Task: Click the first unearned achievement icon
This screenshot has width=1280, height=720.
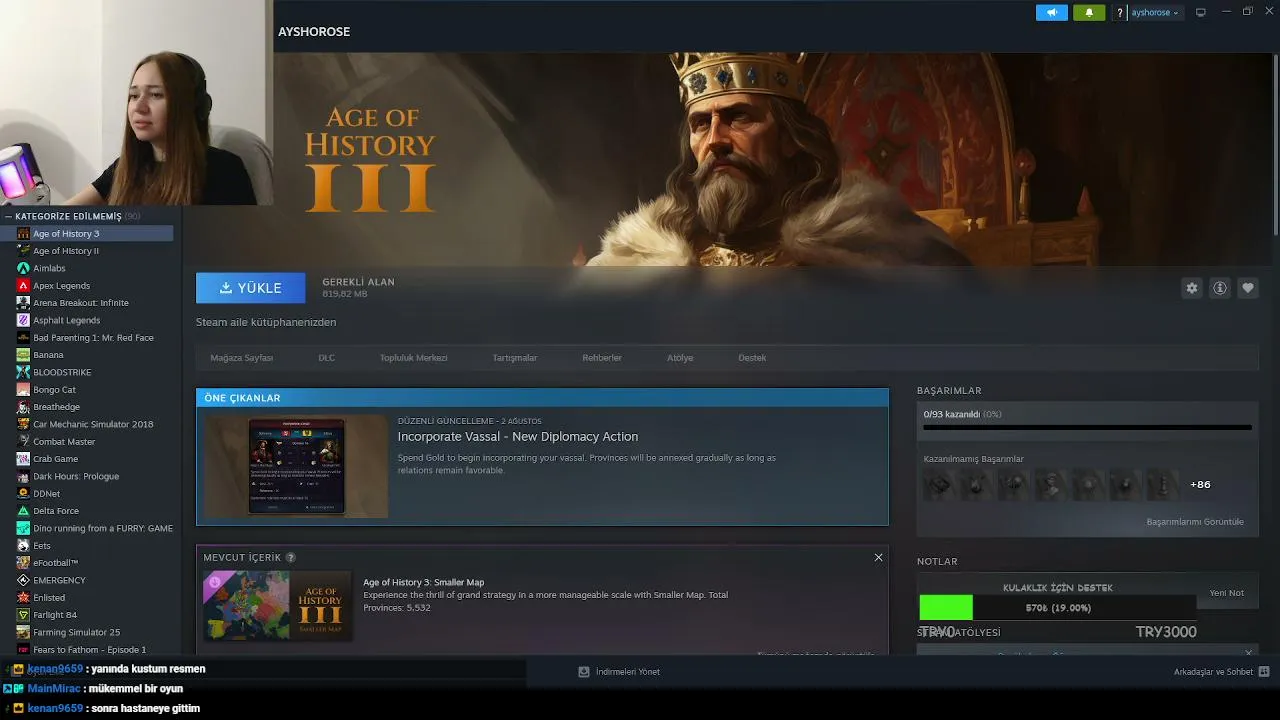Action: [938, 485]
